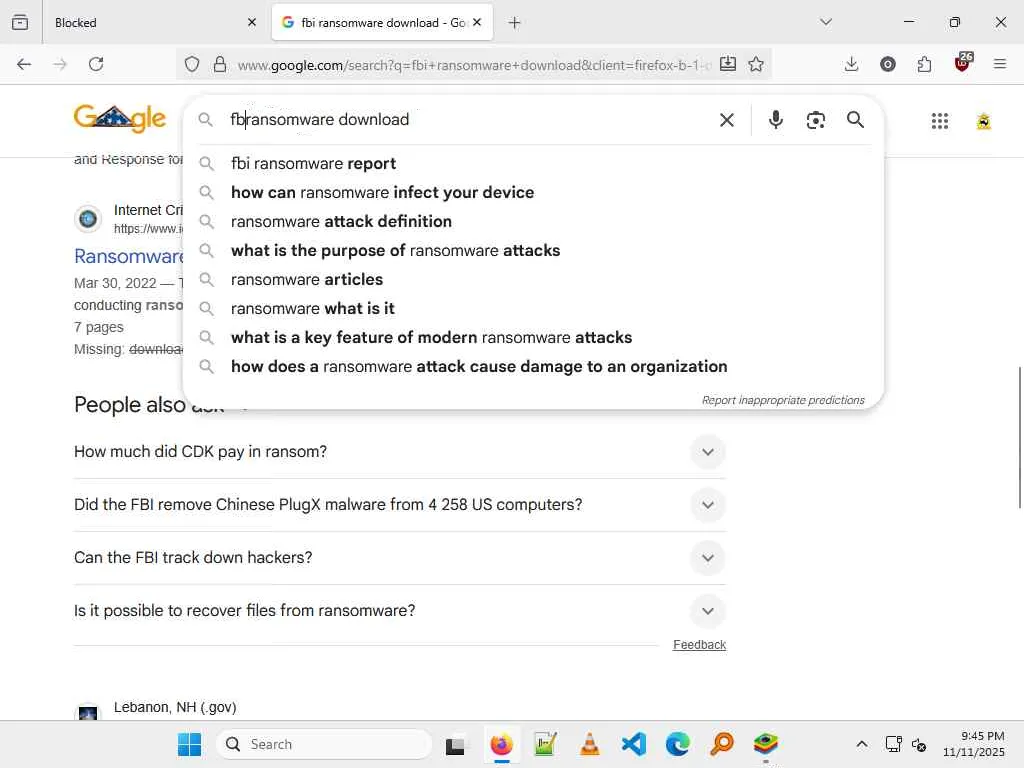1024x768 pixels.
Task: Choose suggestion "ransomware articles"
Action: [306, 280]
